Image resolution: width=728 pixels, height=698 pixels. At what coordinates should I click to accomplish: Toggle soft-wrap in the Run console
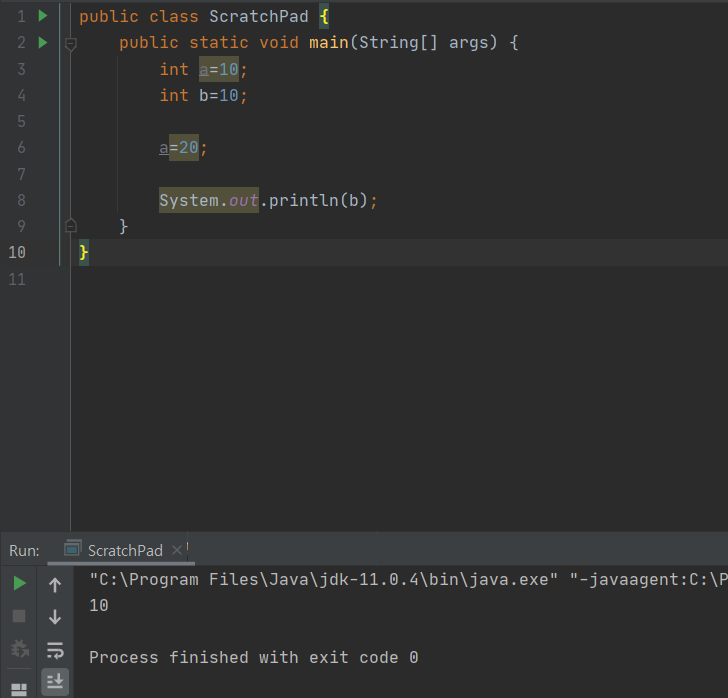tap(55, 650)
